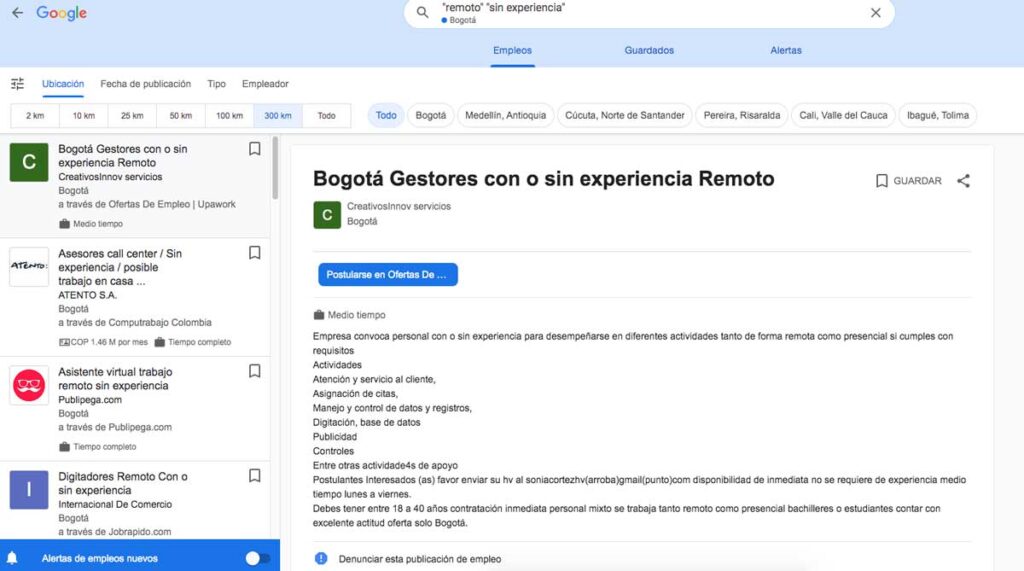Expand the Tipo filter
Image resolution: width=1024 pixels, height=571 pixels.
(x=217, y=84)
